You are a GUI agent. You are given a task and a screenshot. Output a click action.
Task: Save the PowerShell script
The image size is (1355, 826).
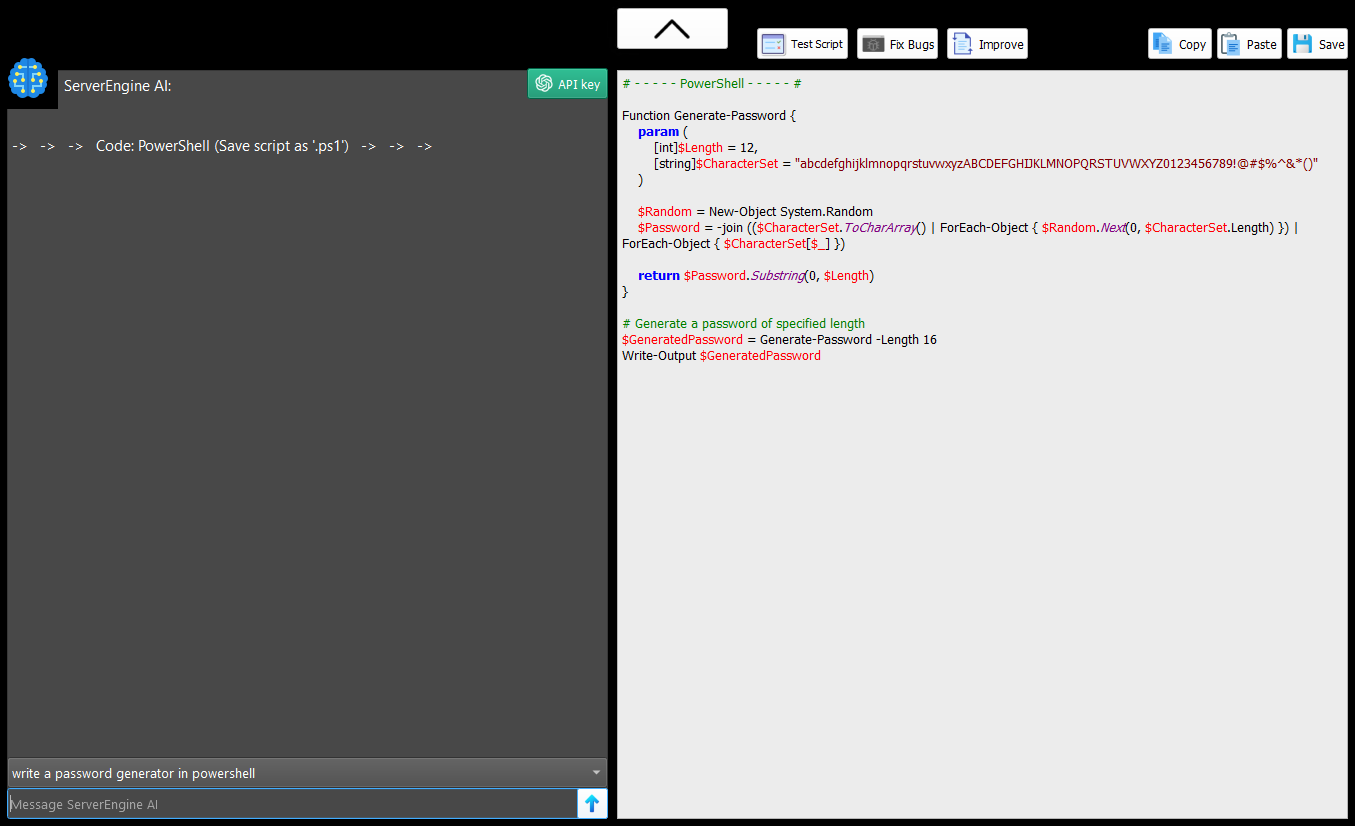click(x=1317, y=44)
